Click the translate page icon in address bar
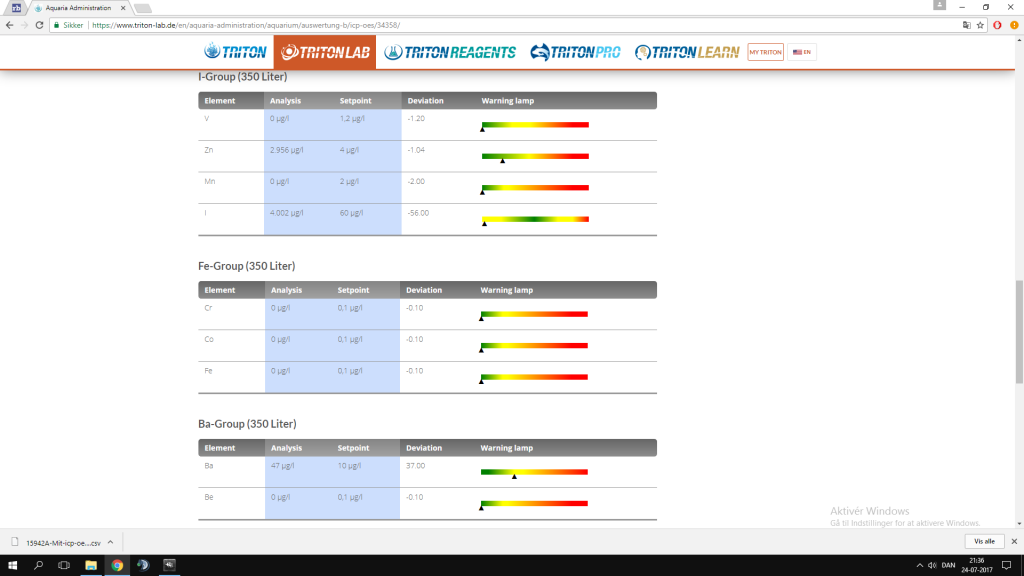Screen dimensions: 1024x576 tap(965, 25)
